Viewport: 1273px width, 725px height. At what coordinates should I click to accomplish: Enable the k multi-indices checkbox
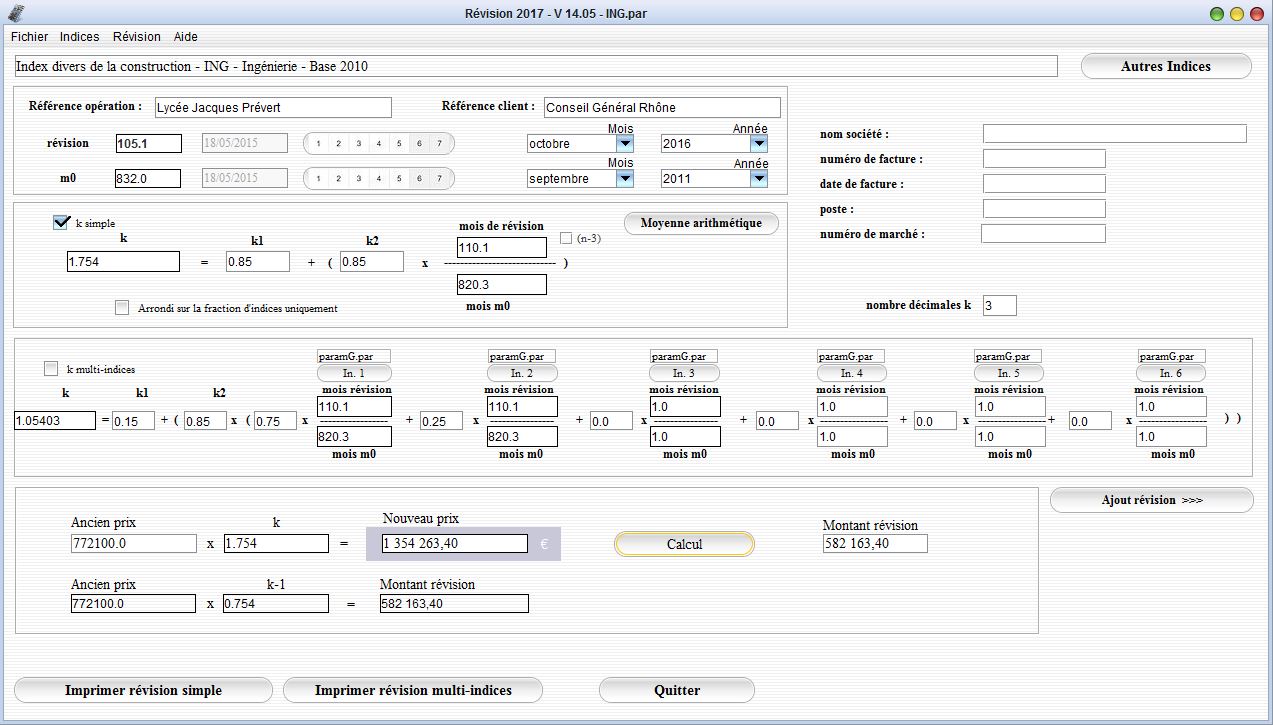(51, 369)
